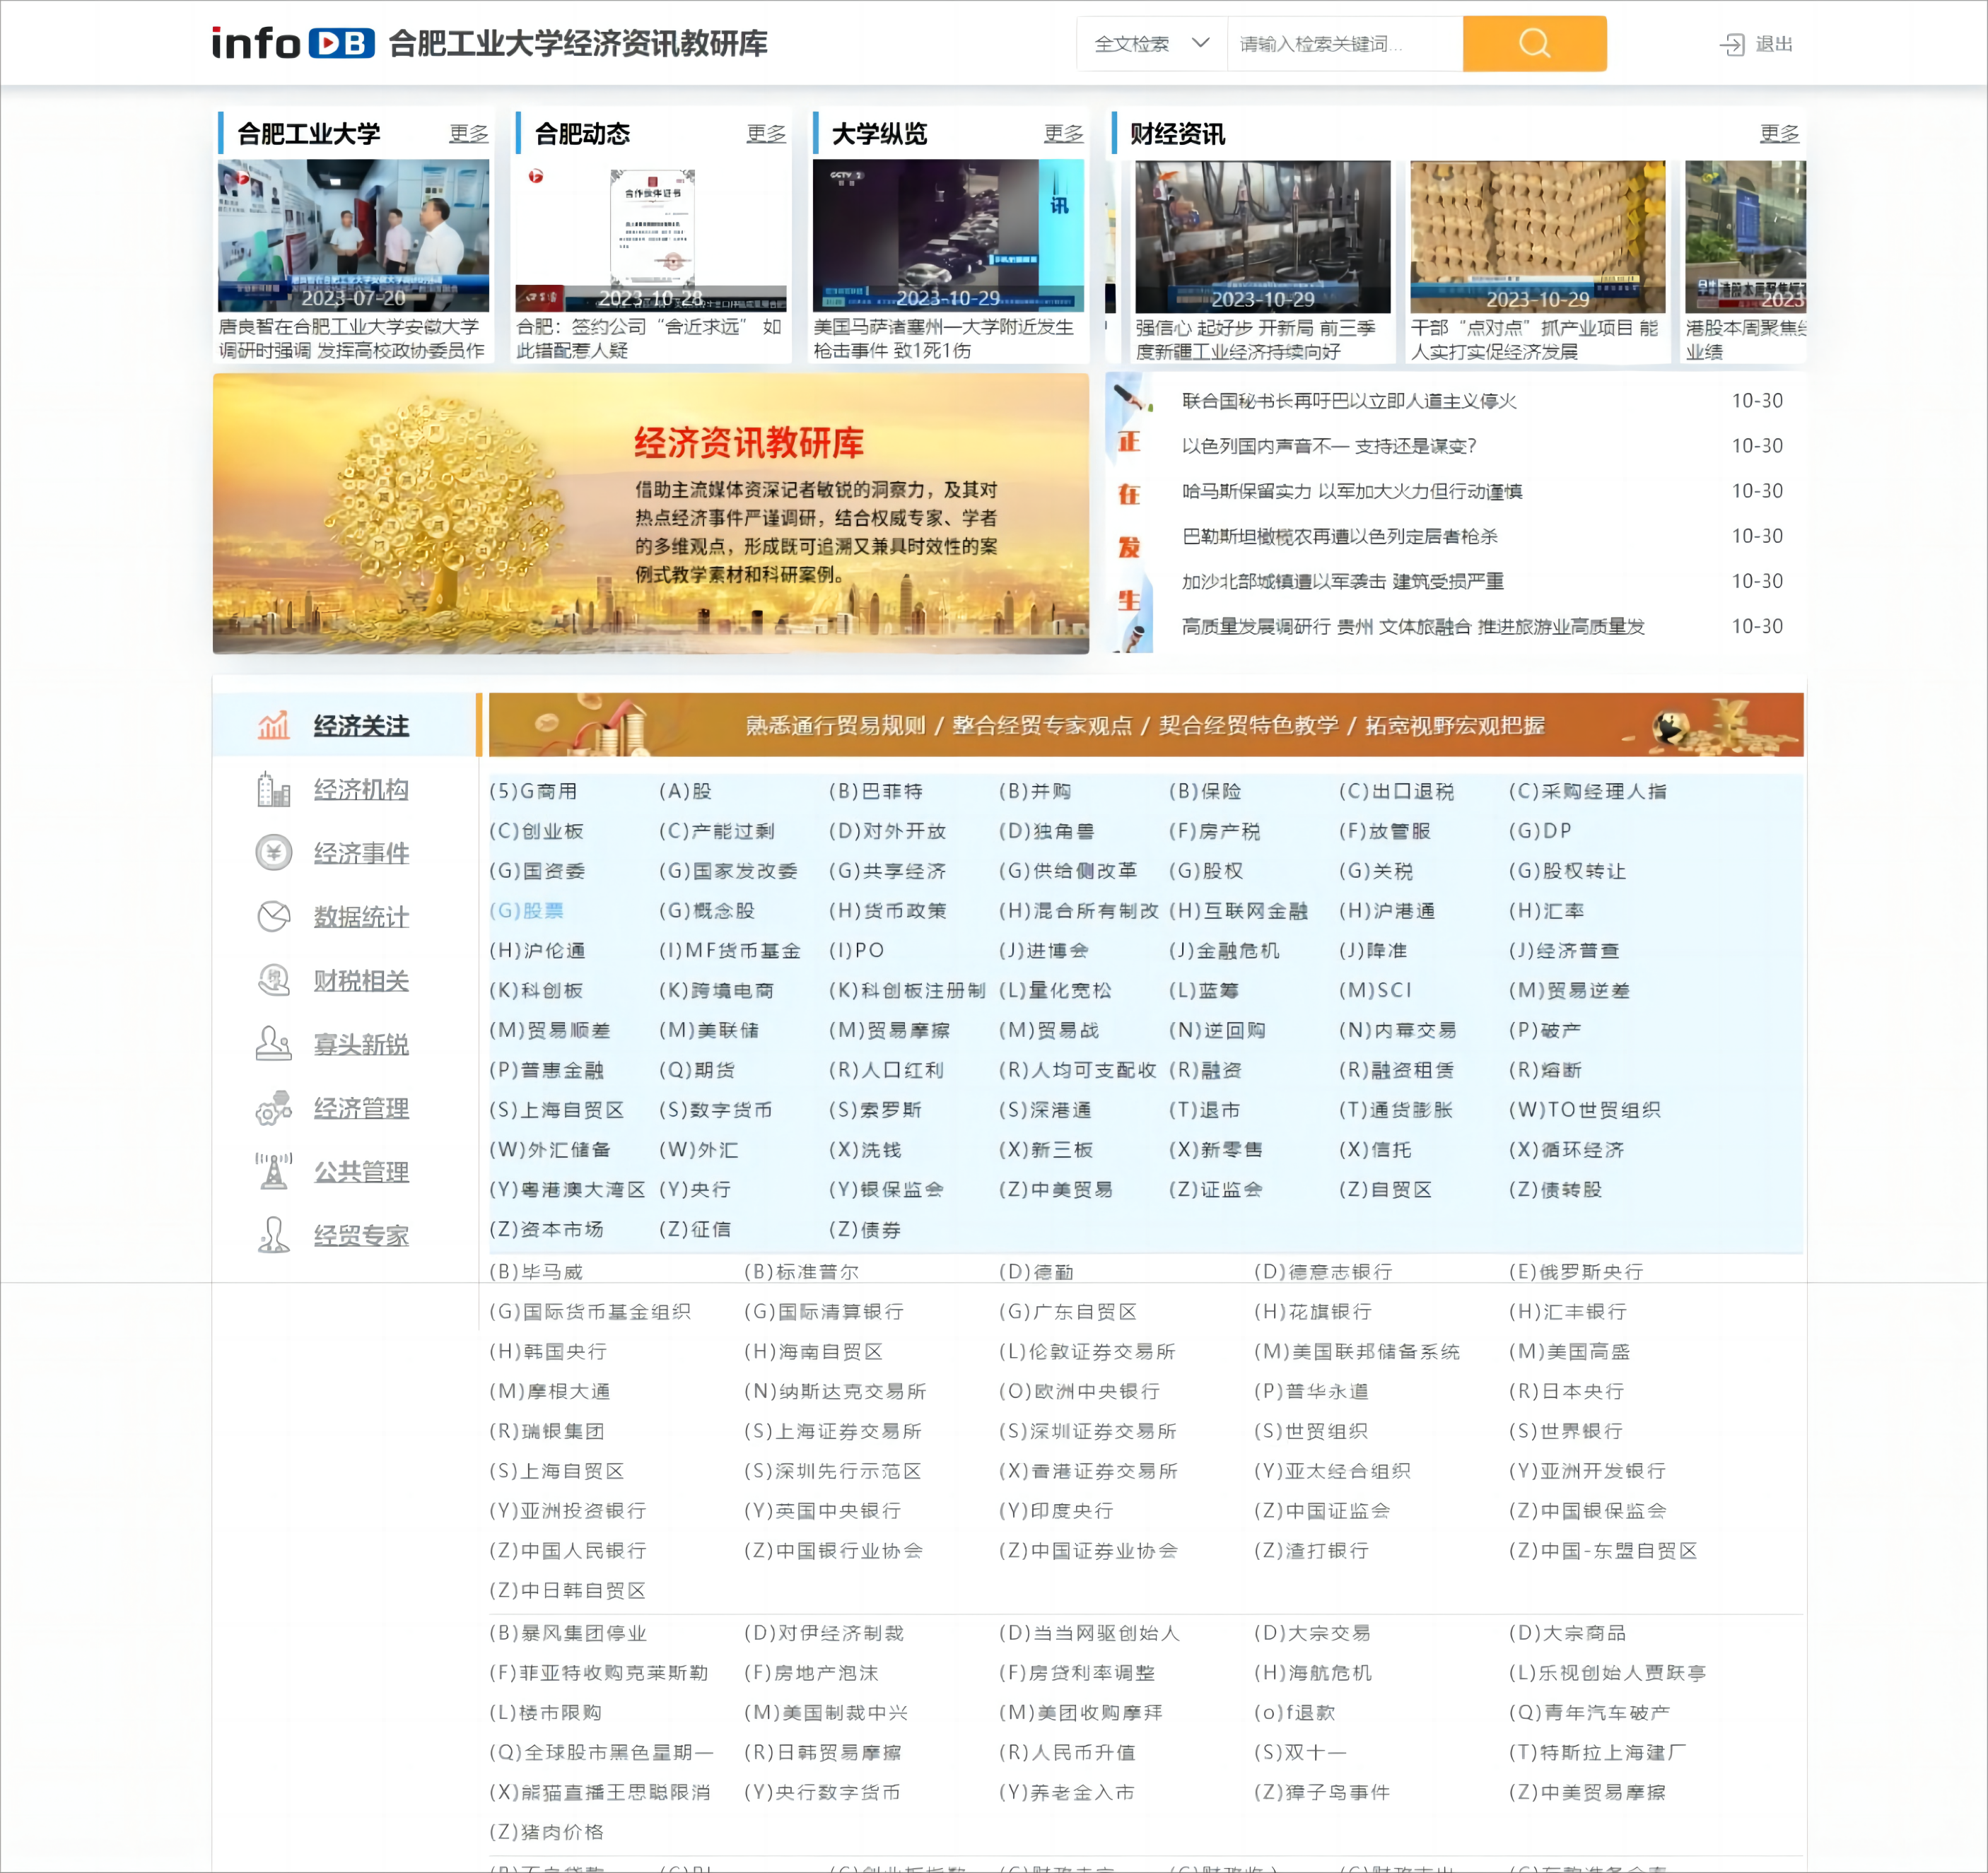
Task: Click the 公共管理 tower icon
Action: pyautogui.click(x=273, y=1171)
